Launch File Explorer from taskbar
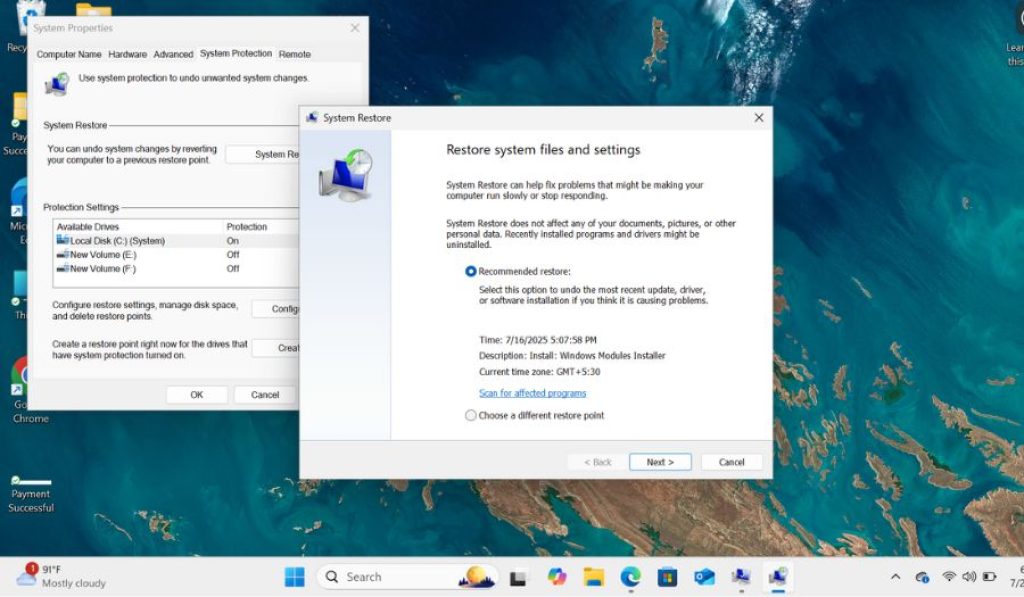Screen dimensions: 1024x597 pyautogui.click(x=594, y=577)
